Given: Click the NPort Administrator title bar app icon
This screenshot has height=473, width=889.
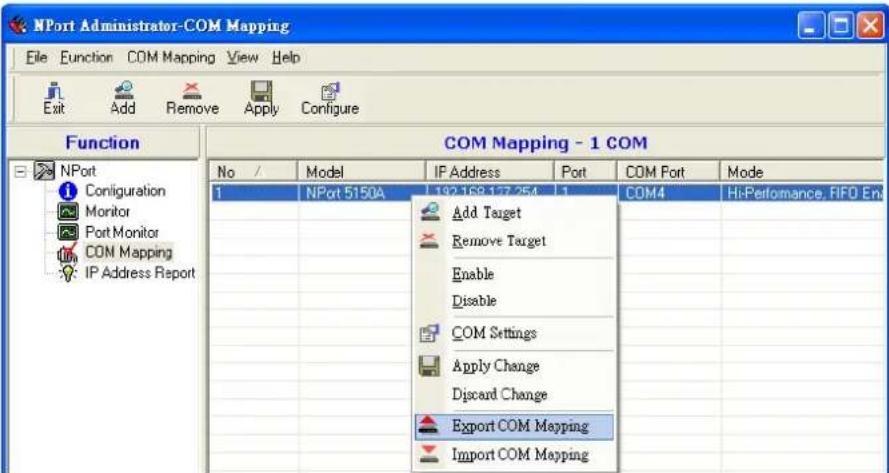Looking at the screenshot, I should click(x=19, y=26).
